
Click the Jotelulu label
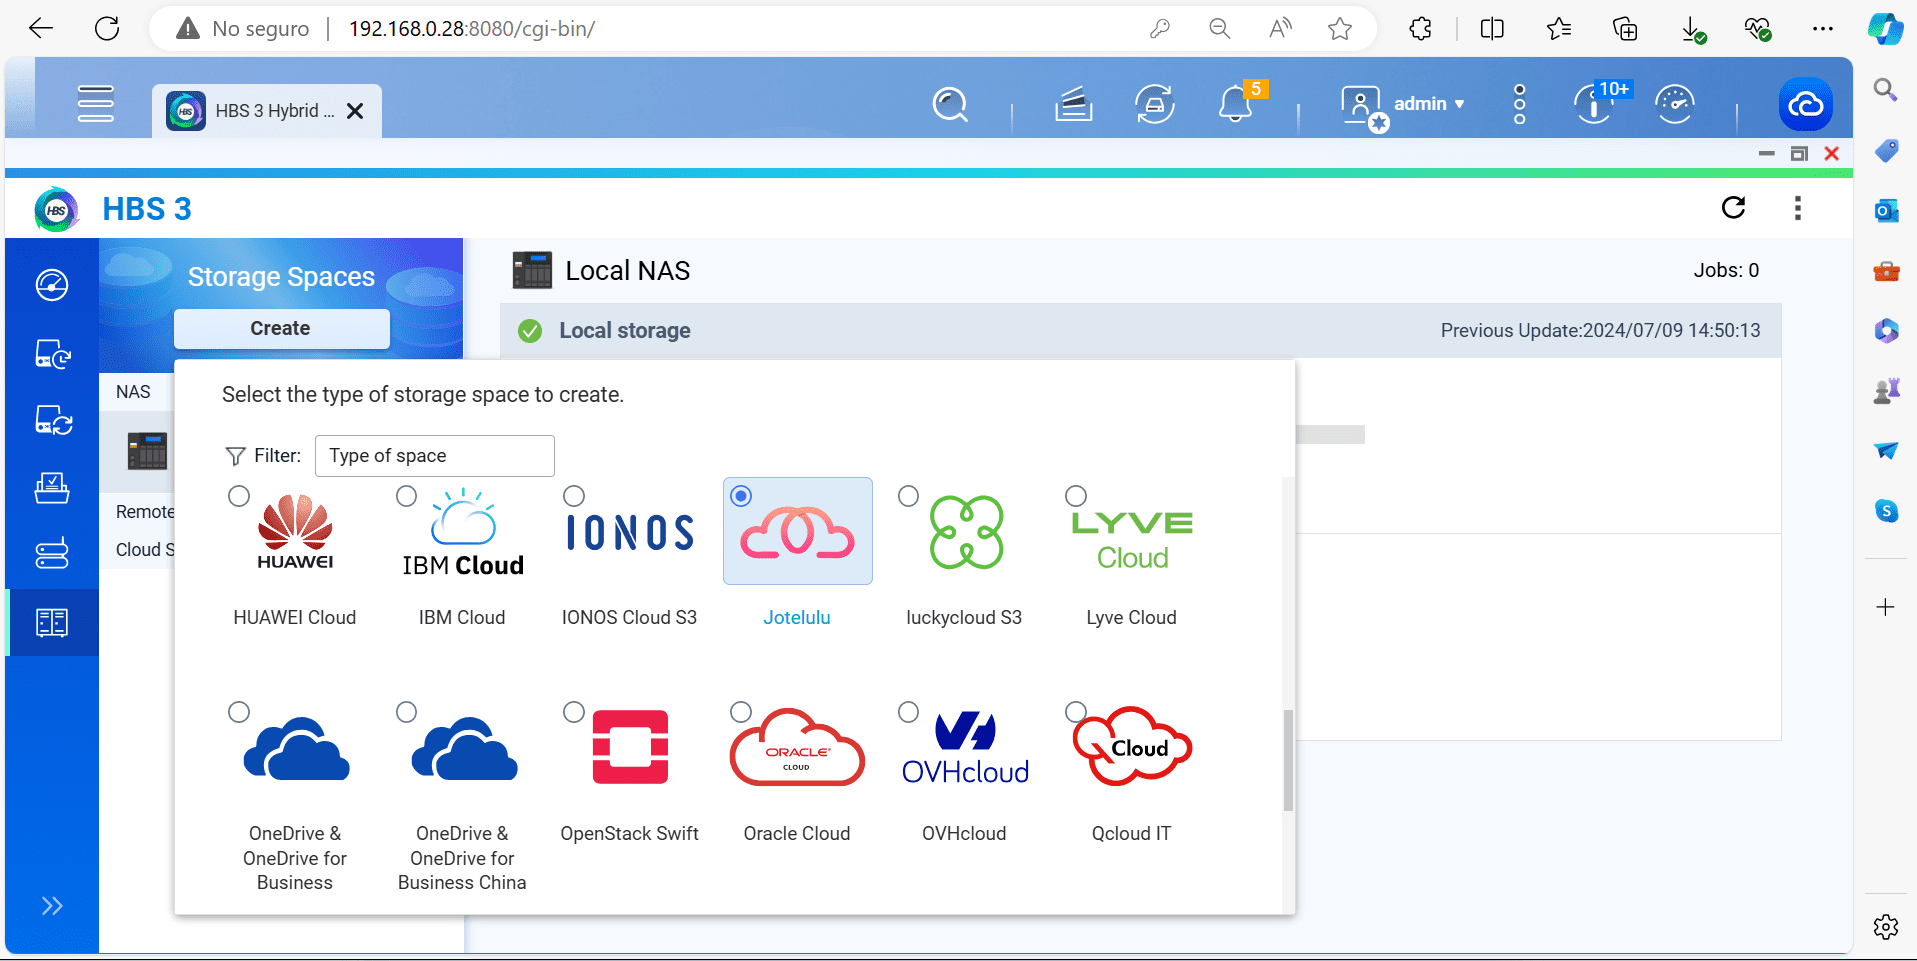[797, 618]
